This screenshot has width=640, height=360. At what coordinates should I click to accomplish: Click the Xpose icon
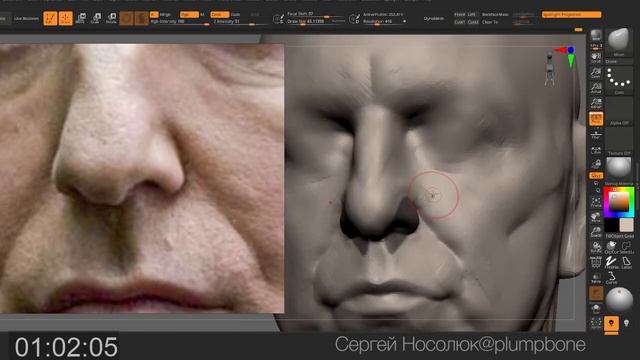pos(596,322)
